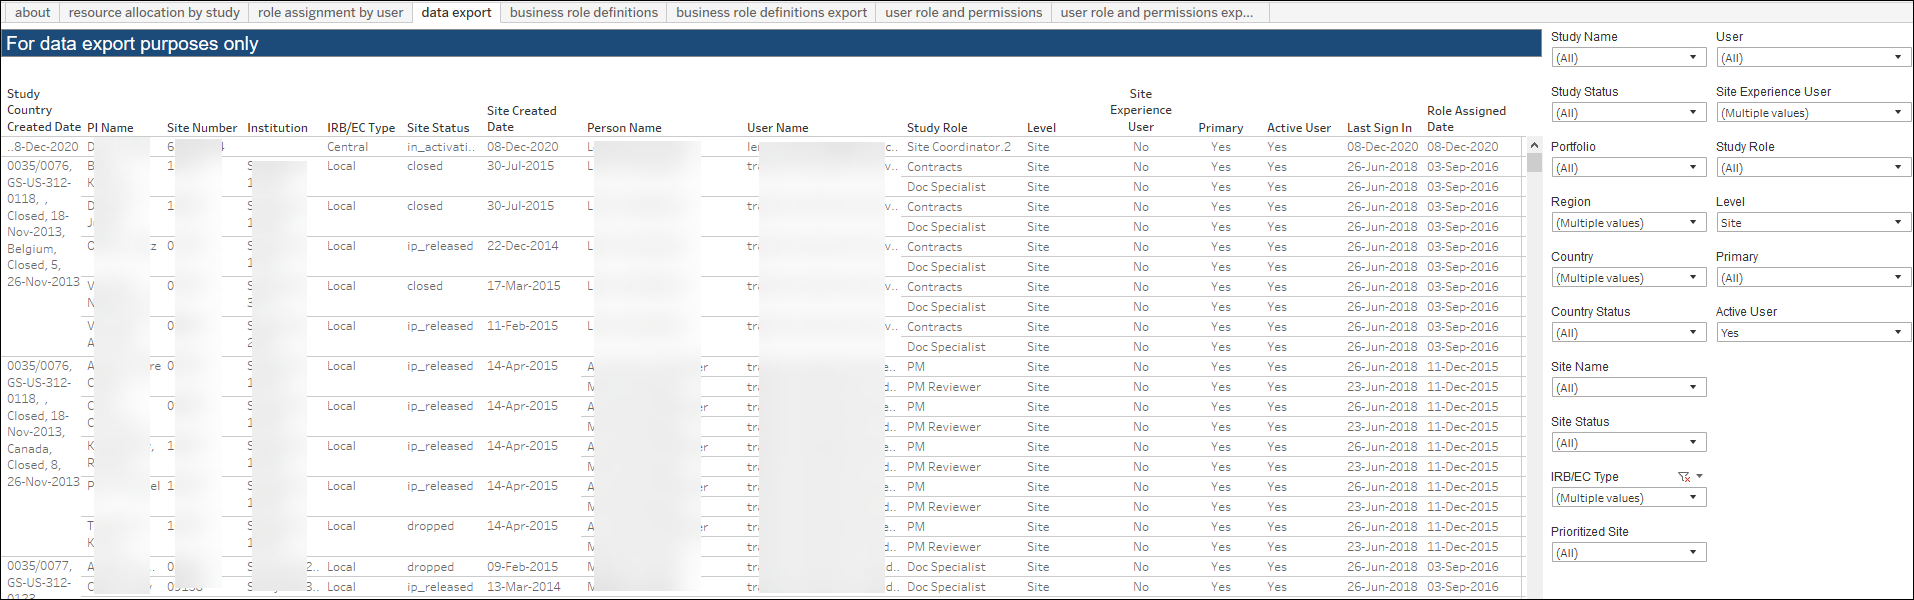Select the 22-Dec-2014 site created date
The image size is (1914, 600).
(521, 246)
